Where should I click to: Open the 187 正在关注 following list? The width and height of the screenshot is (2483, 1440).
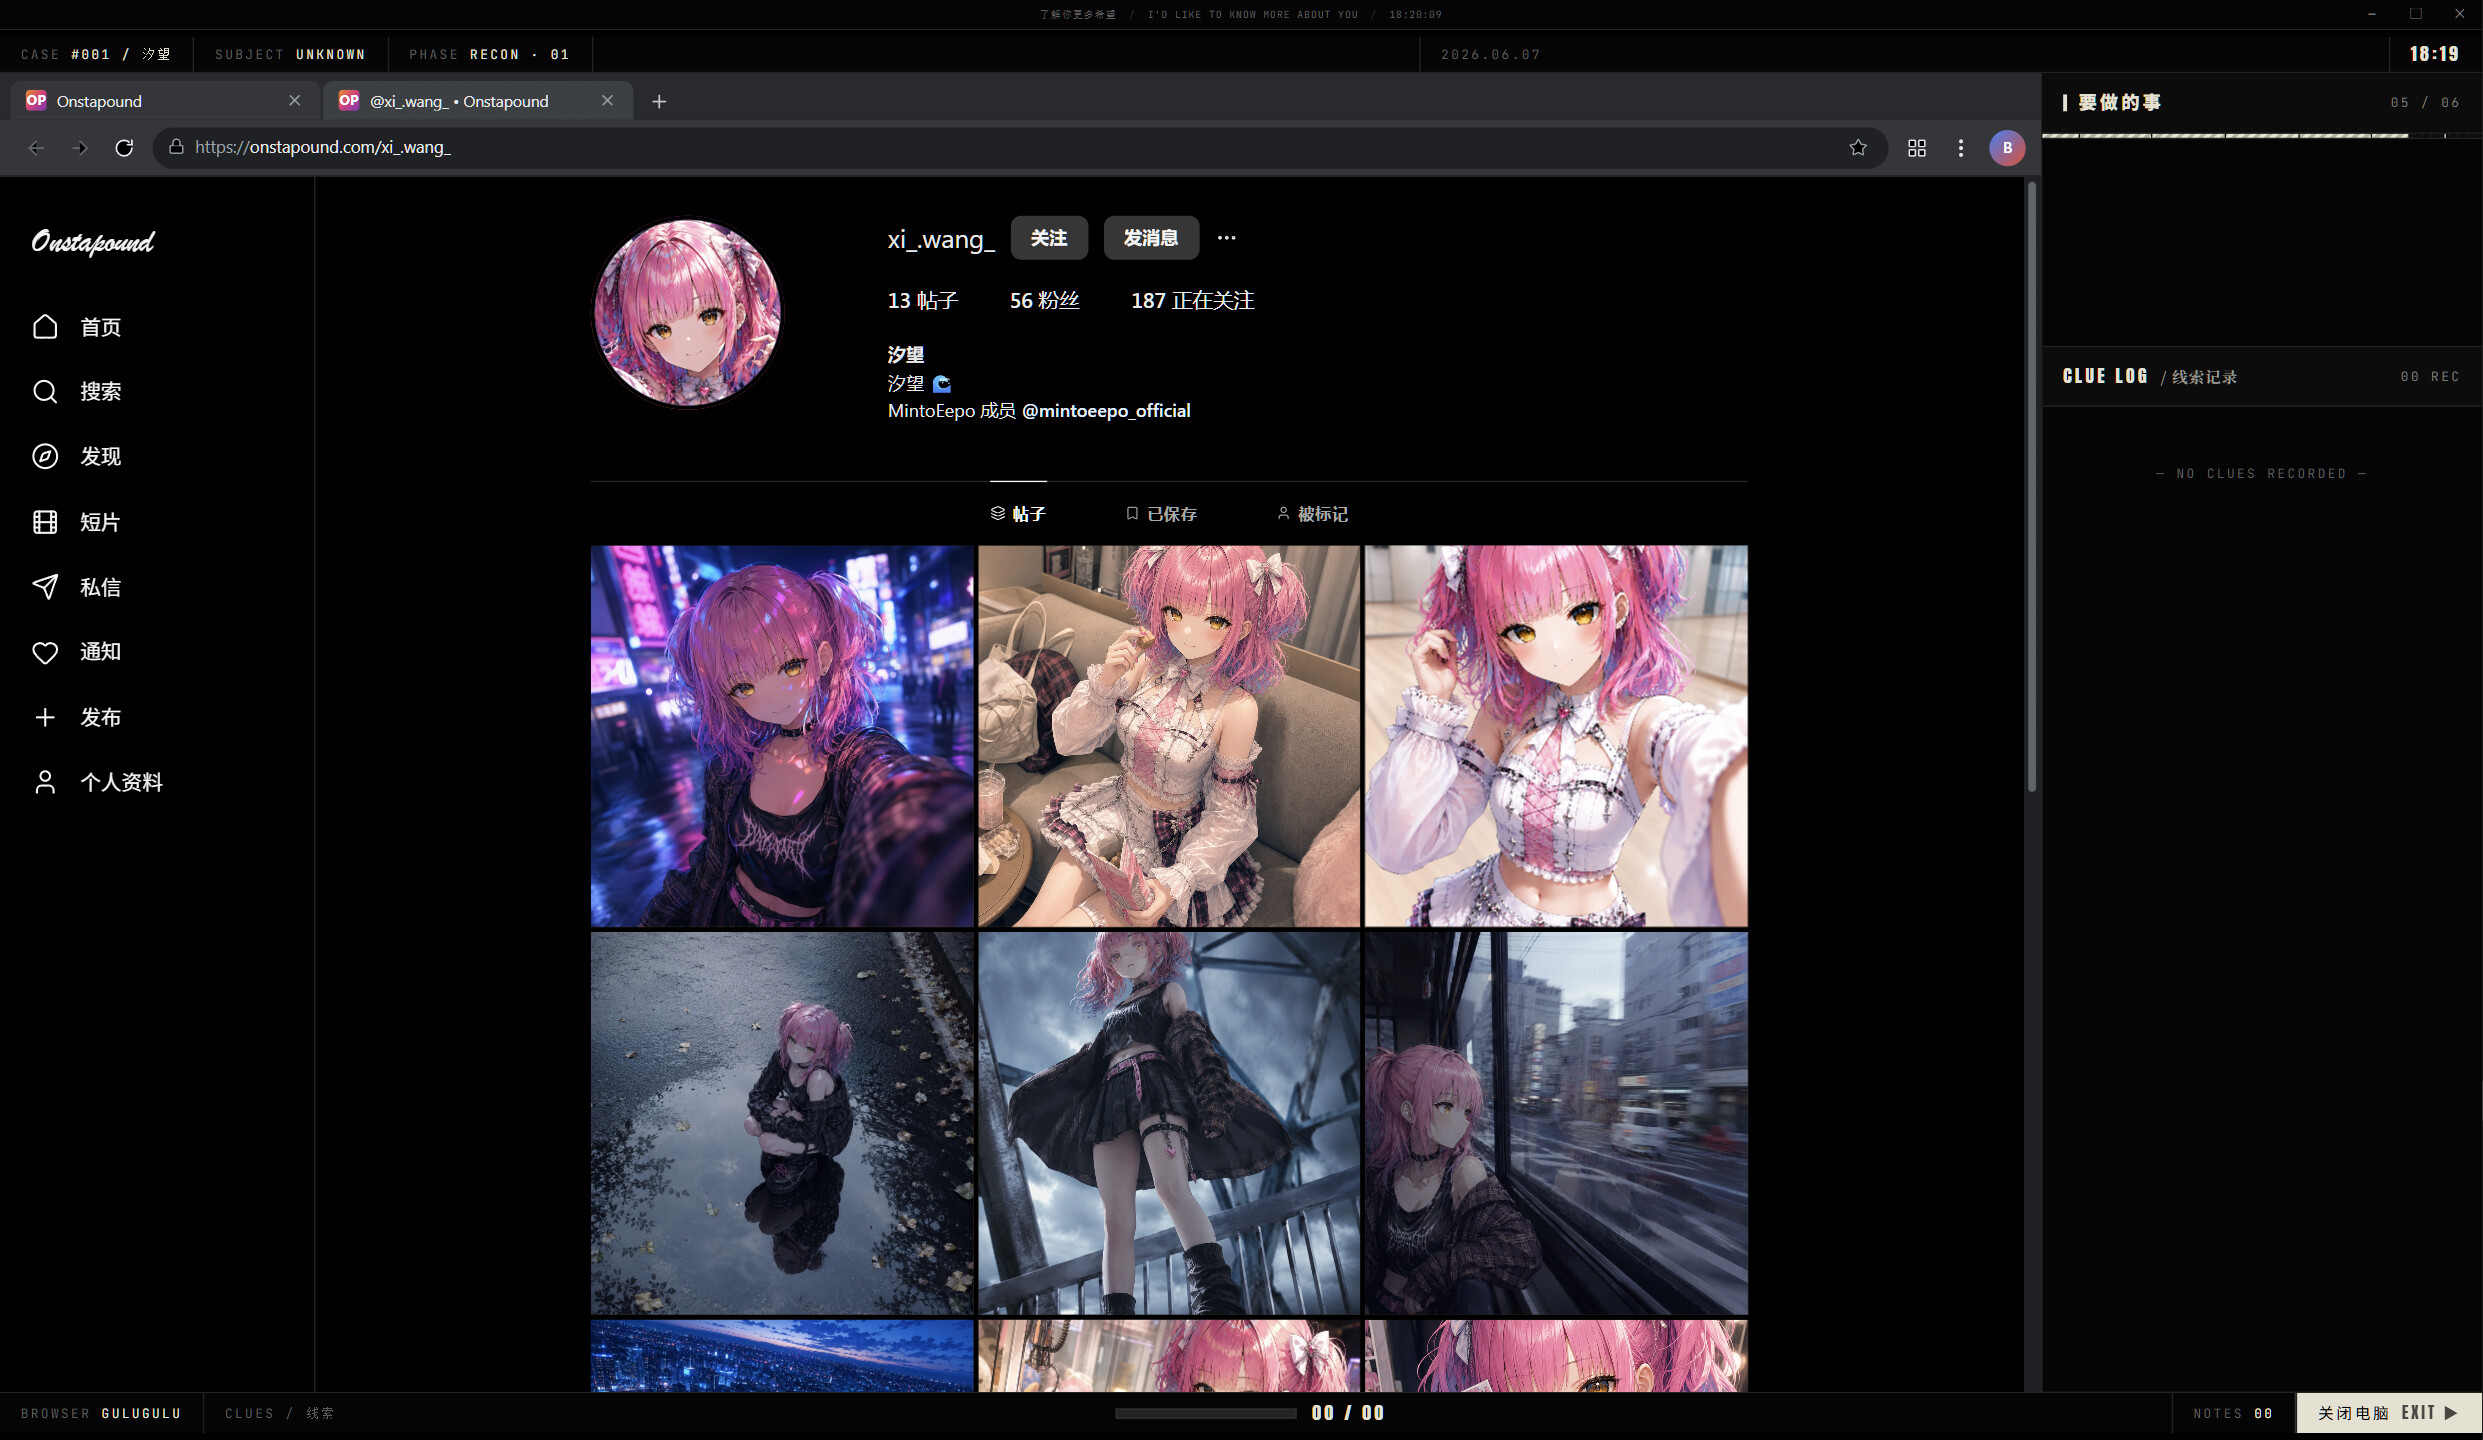click(1192, 301)
